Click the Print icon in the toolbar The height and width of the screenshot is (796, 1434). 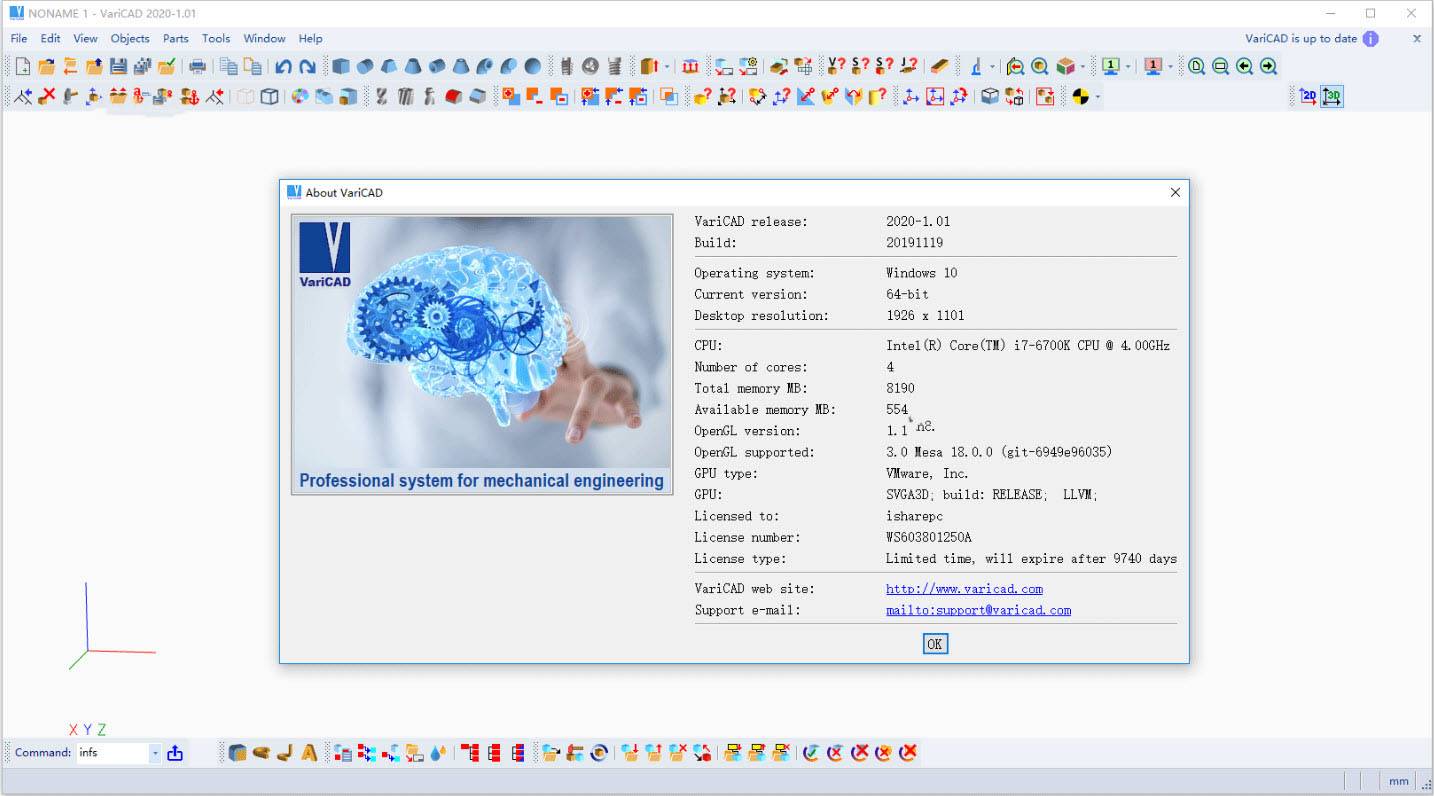coord(197,66)
